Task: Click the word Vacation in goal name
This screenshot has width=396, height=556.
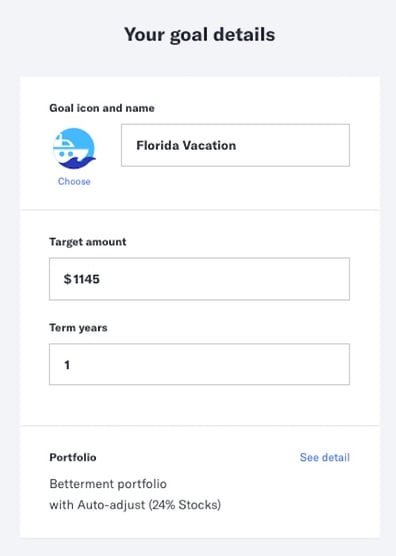Action: 209,145
